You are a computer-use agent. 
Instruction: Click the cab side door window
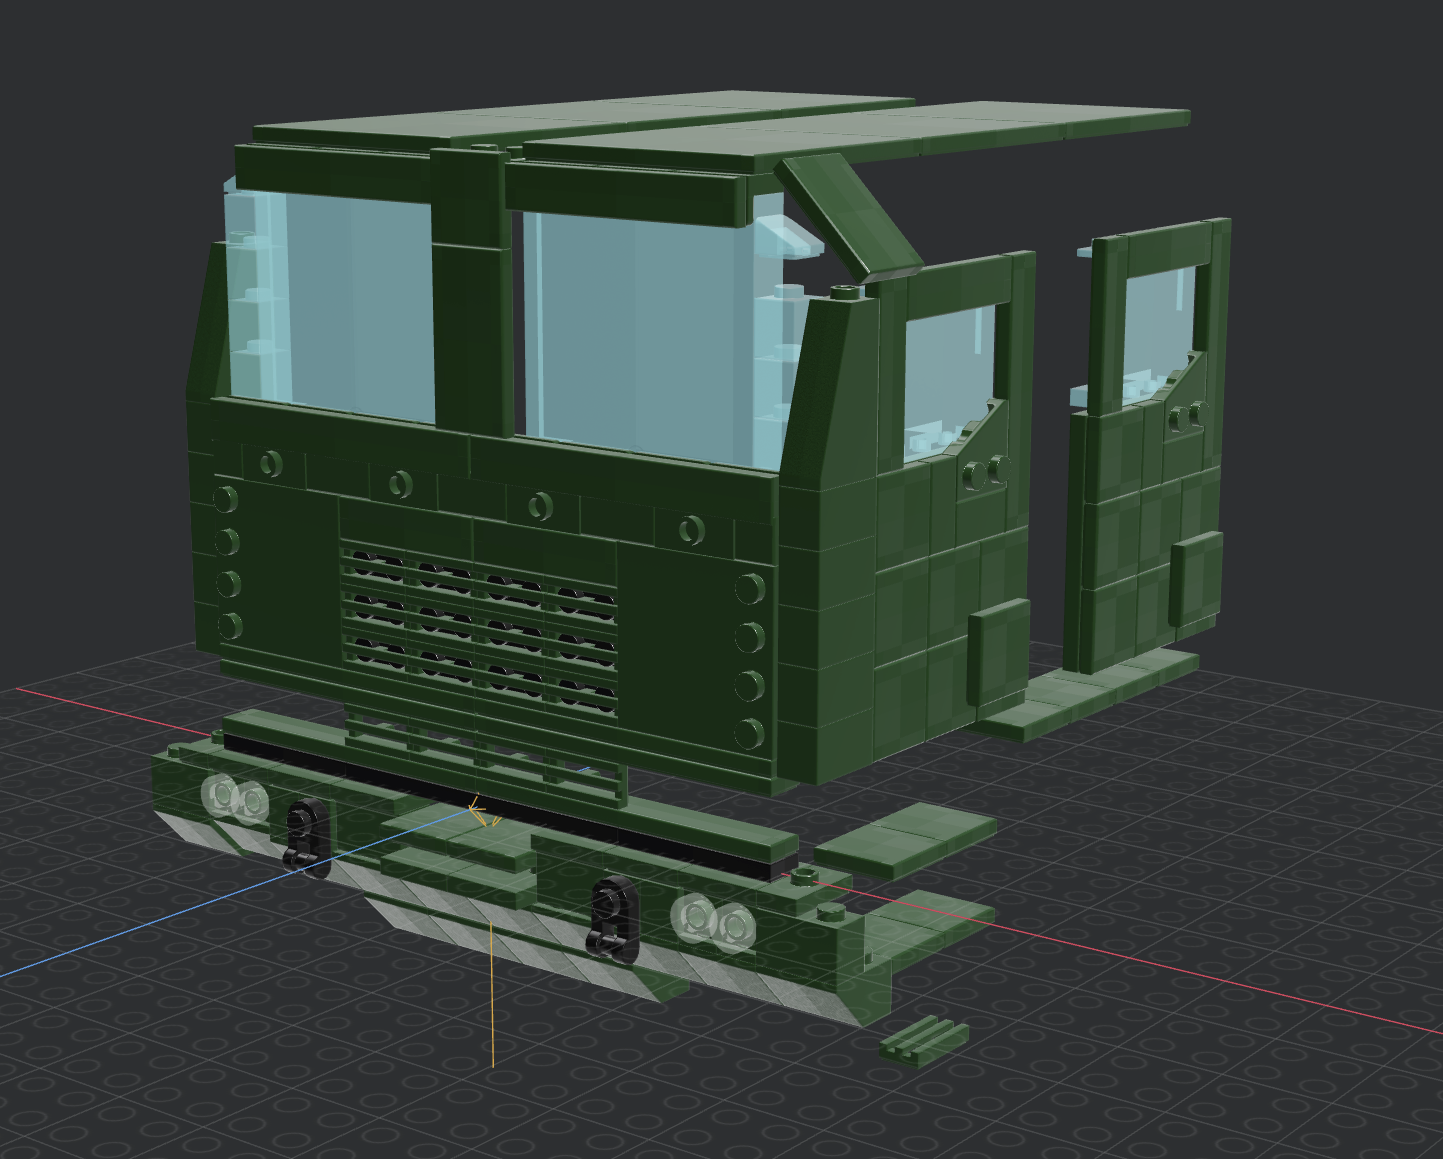point(948,380)
